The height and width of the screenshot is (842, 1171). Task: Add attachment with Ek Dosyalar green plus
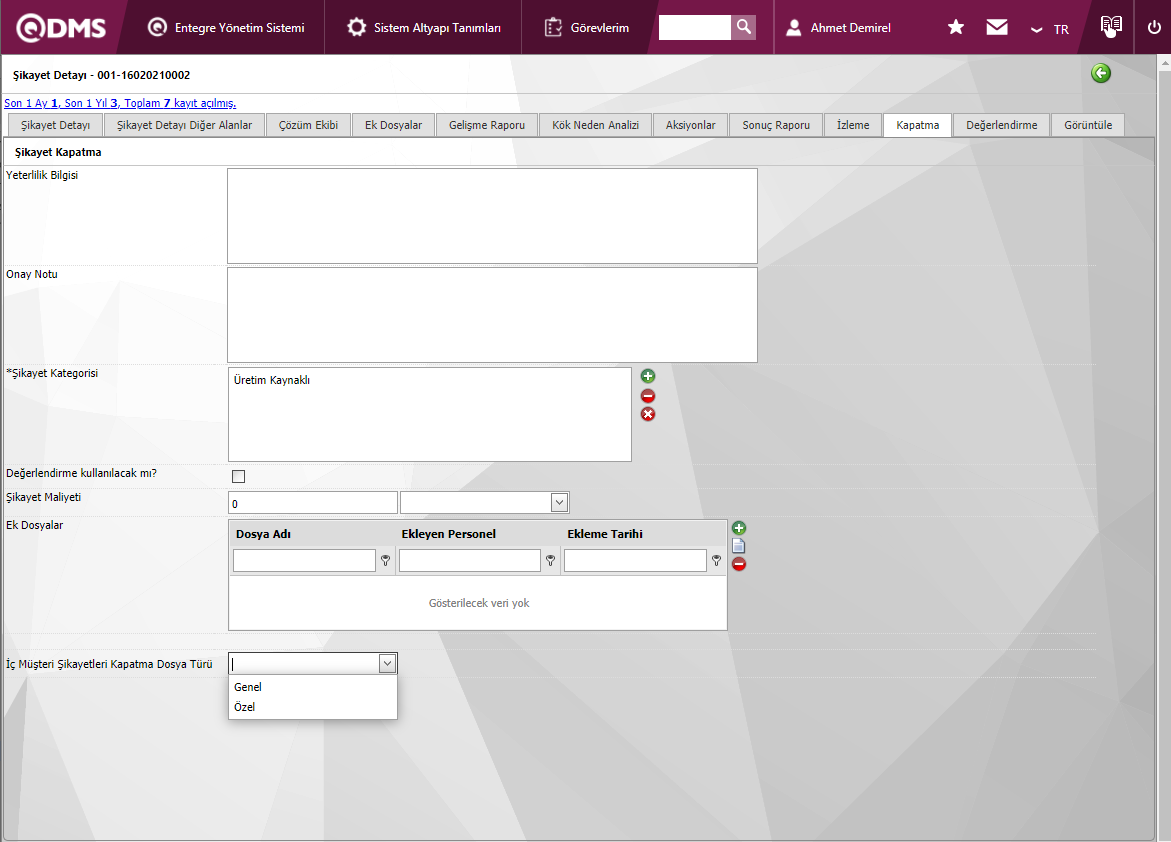click(x=739, y=528)
